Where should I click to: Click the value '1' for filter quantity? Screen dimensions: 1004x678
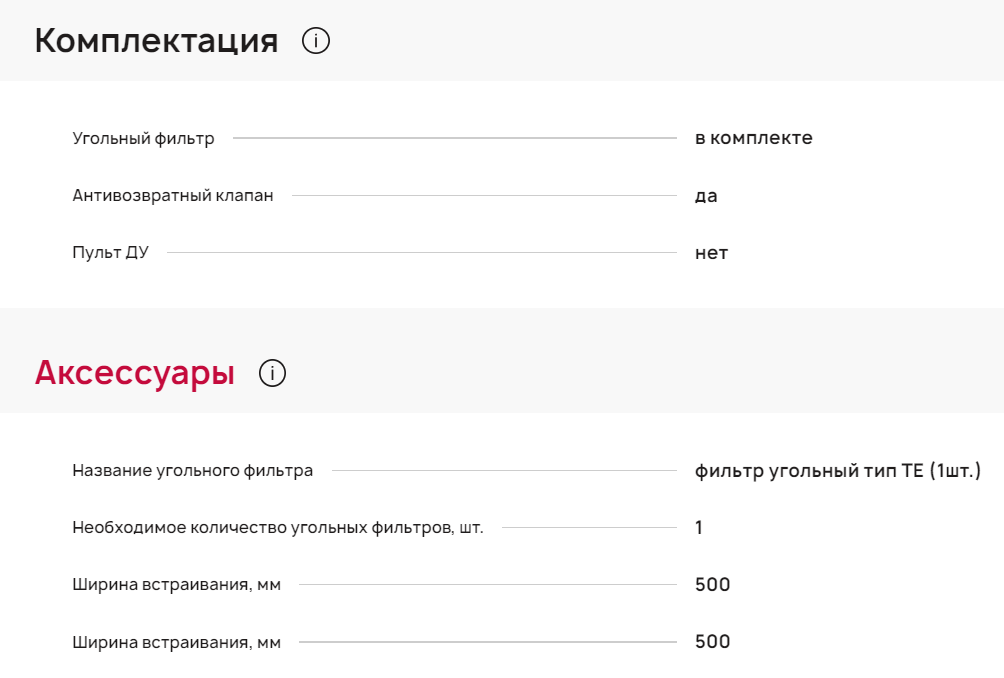click(699, 527)
